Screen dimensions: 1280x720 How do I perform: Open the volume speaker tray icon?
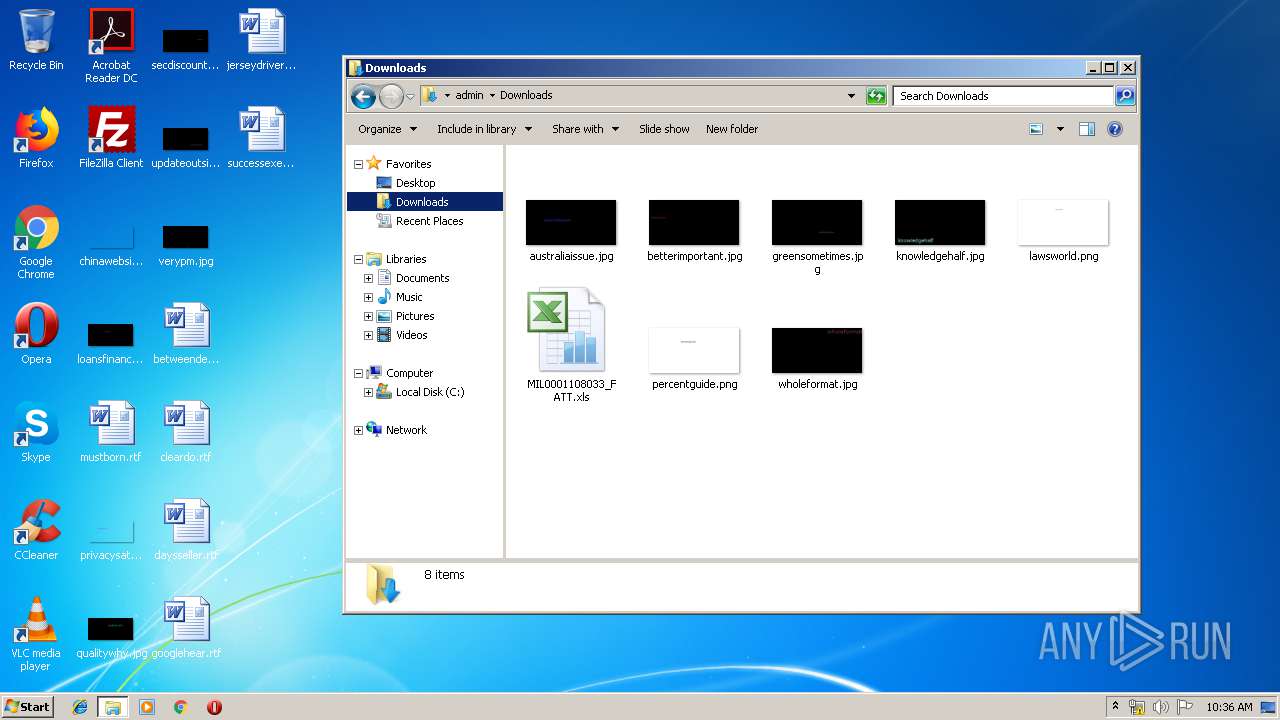tap(1161, 707)
